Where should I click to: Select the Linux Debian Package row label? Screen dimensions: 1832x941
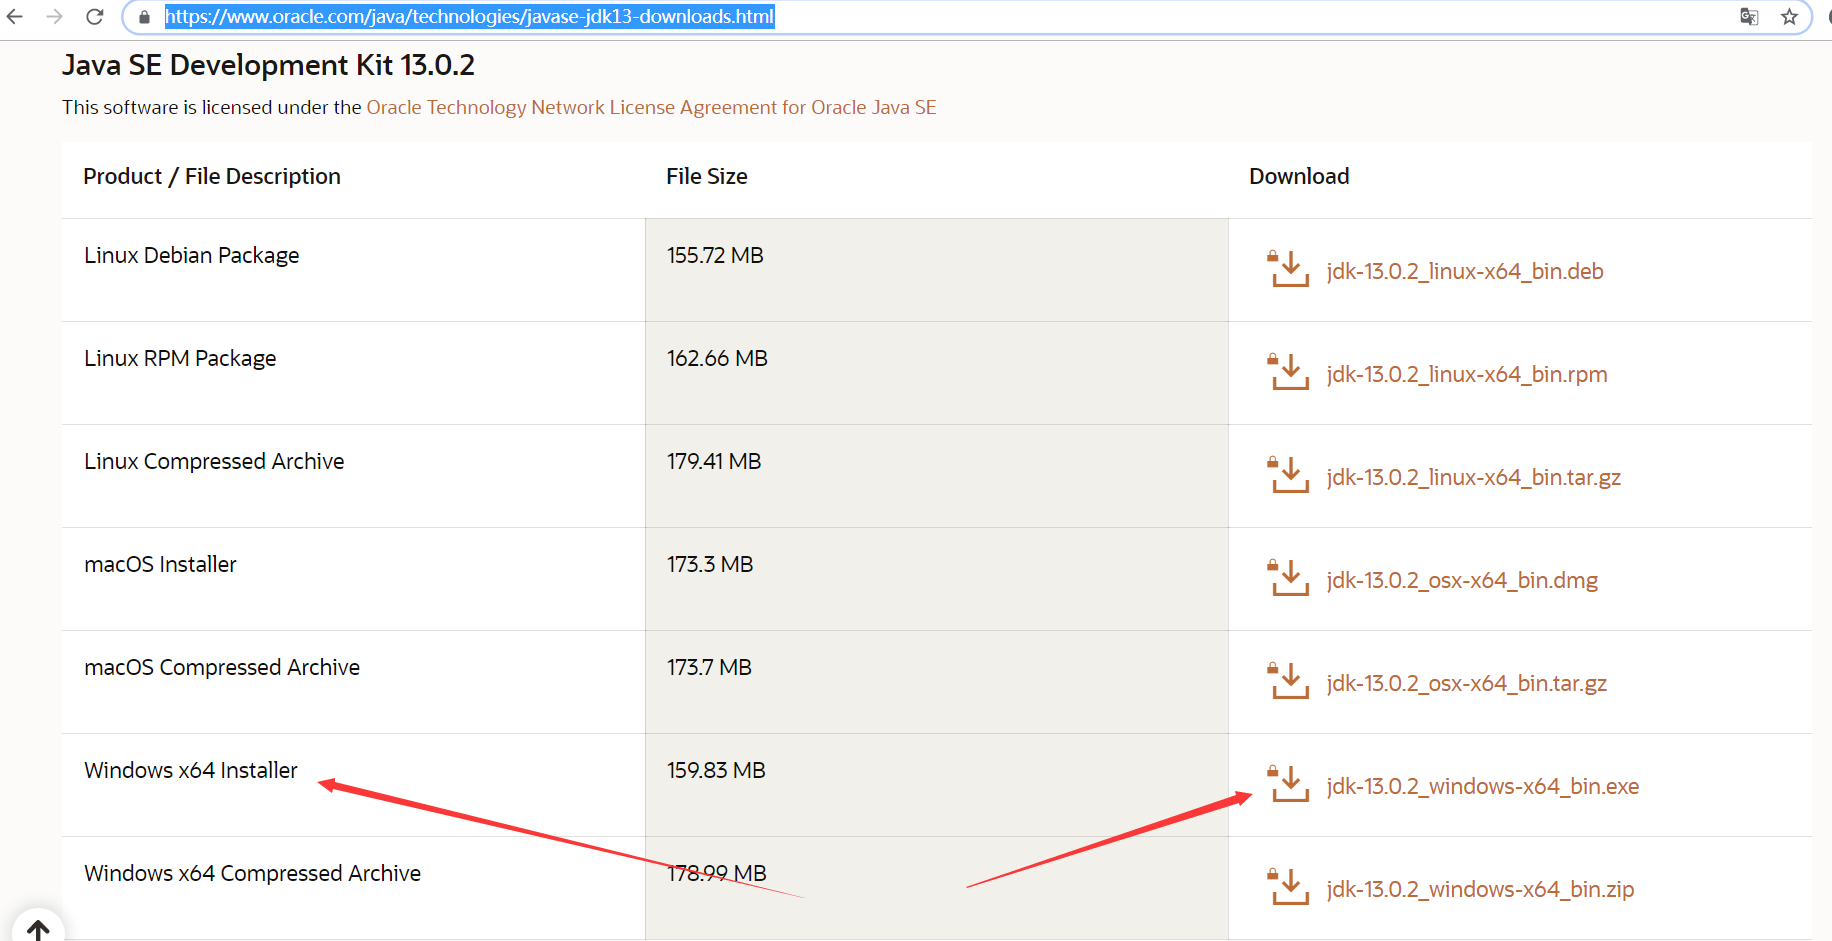(x=192, y=255)
